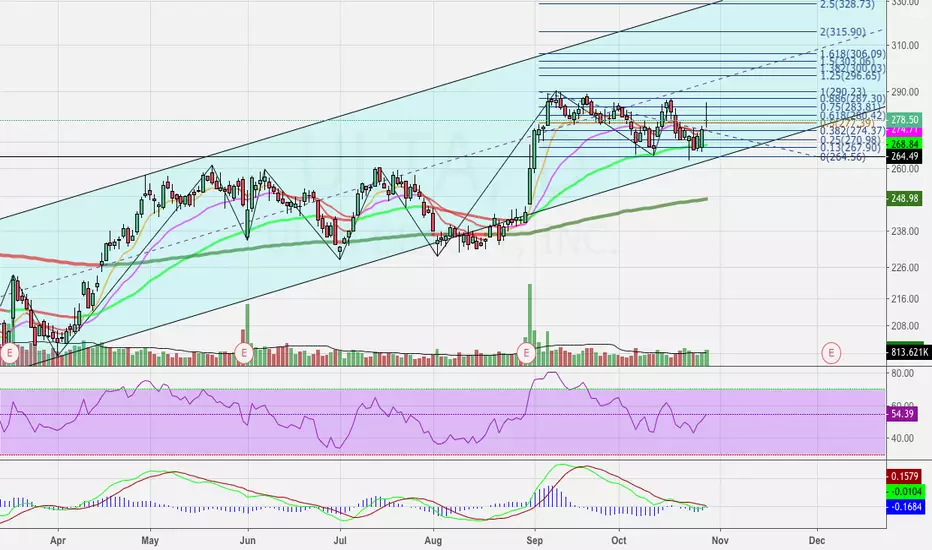The height and width of the screenshot is (550, 932).
Task: Select the 2(315.90) Fibonacci level label
Action: (843, 32)
